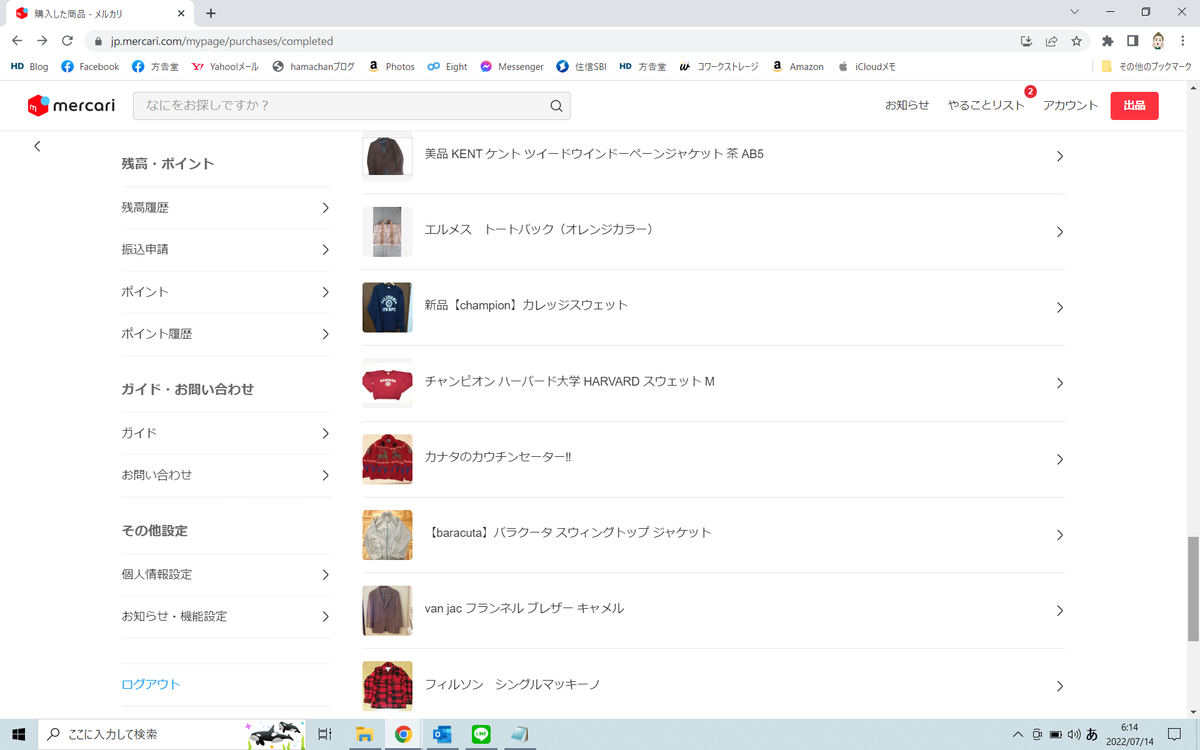Open the Messenger bookmark
The height and width of the screenshot is (750, 1200).
(511, 67)
